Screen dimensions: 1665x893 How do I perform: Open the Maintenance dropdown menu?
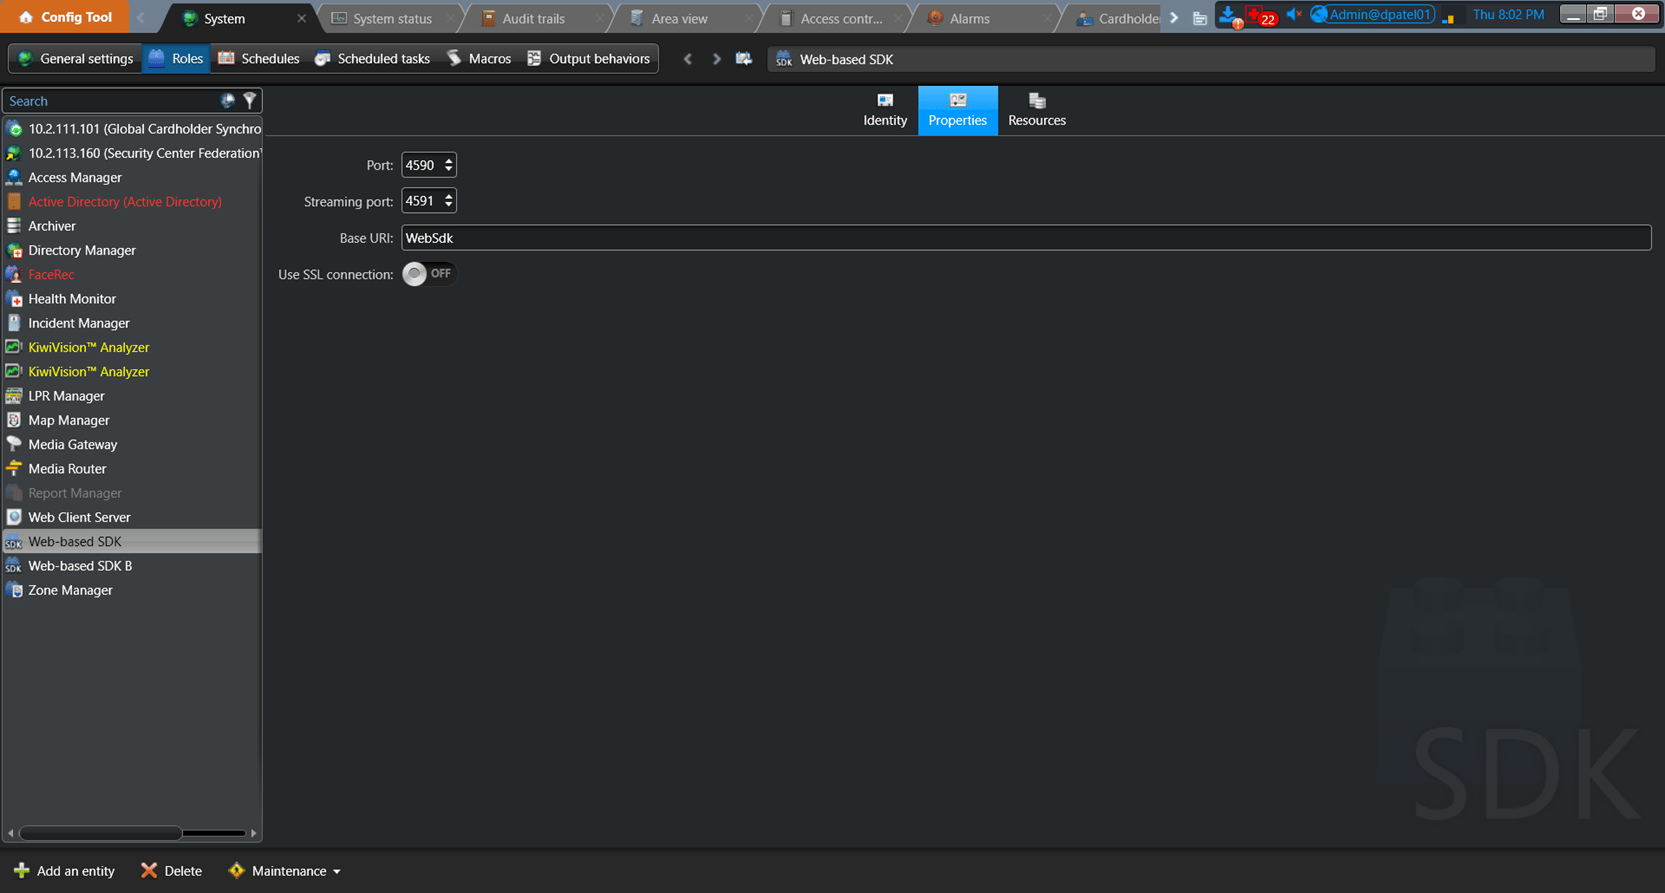coord(285,871)
